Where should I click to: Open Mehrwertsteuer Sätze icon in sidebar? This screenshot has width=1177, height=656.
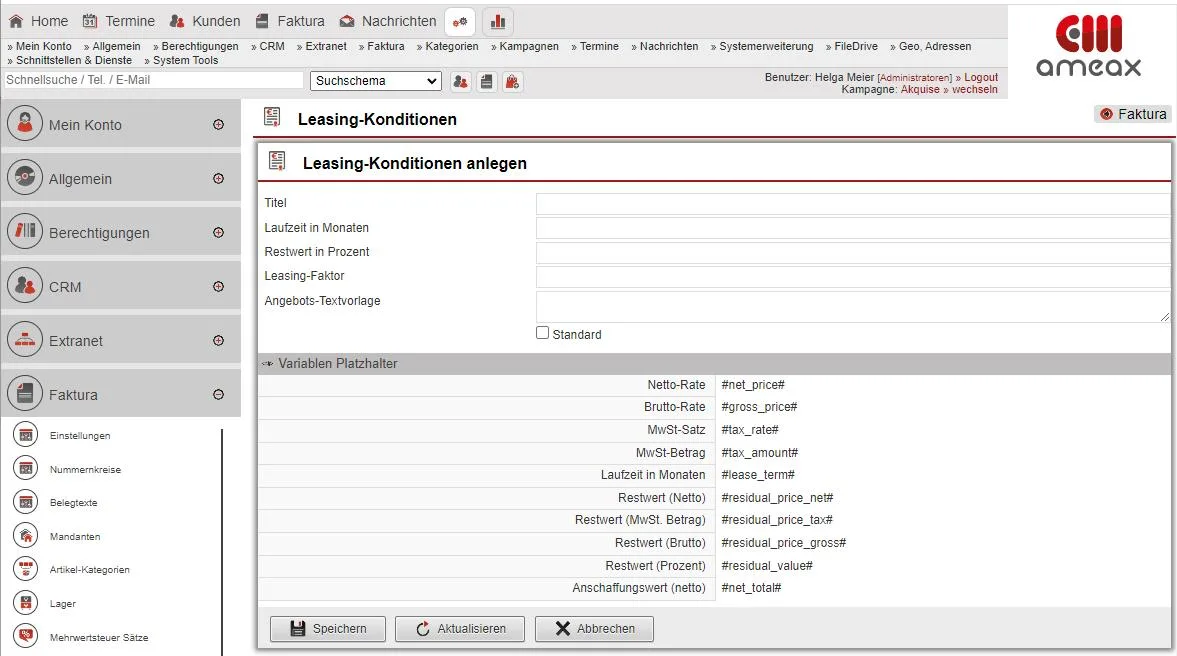point(26,637)
